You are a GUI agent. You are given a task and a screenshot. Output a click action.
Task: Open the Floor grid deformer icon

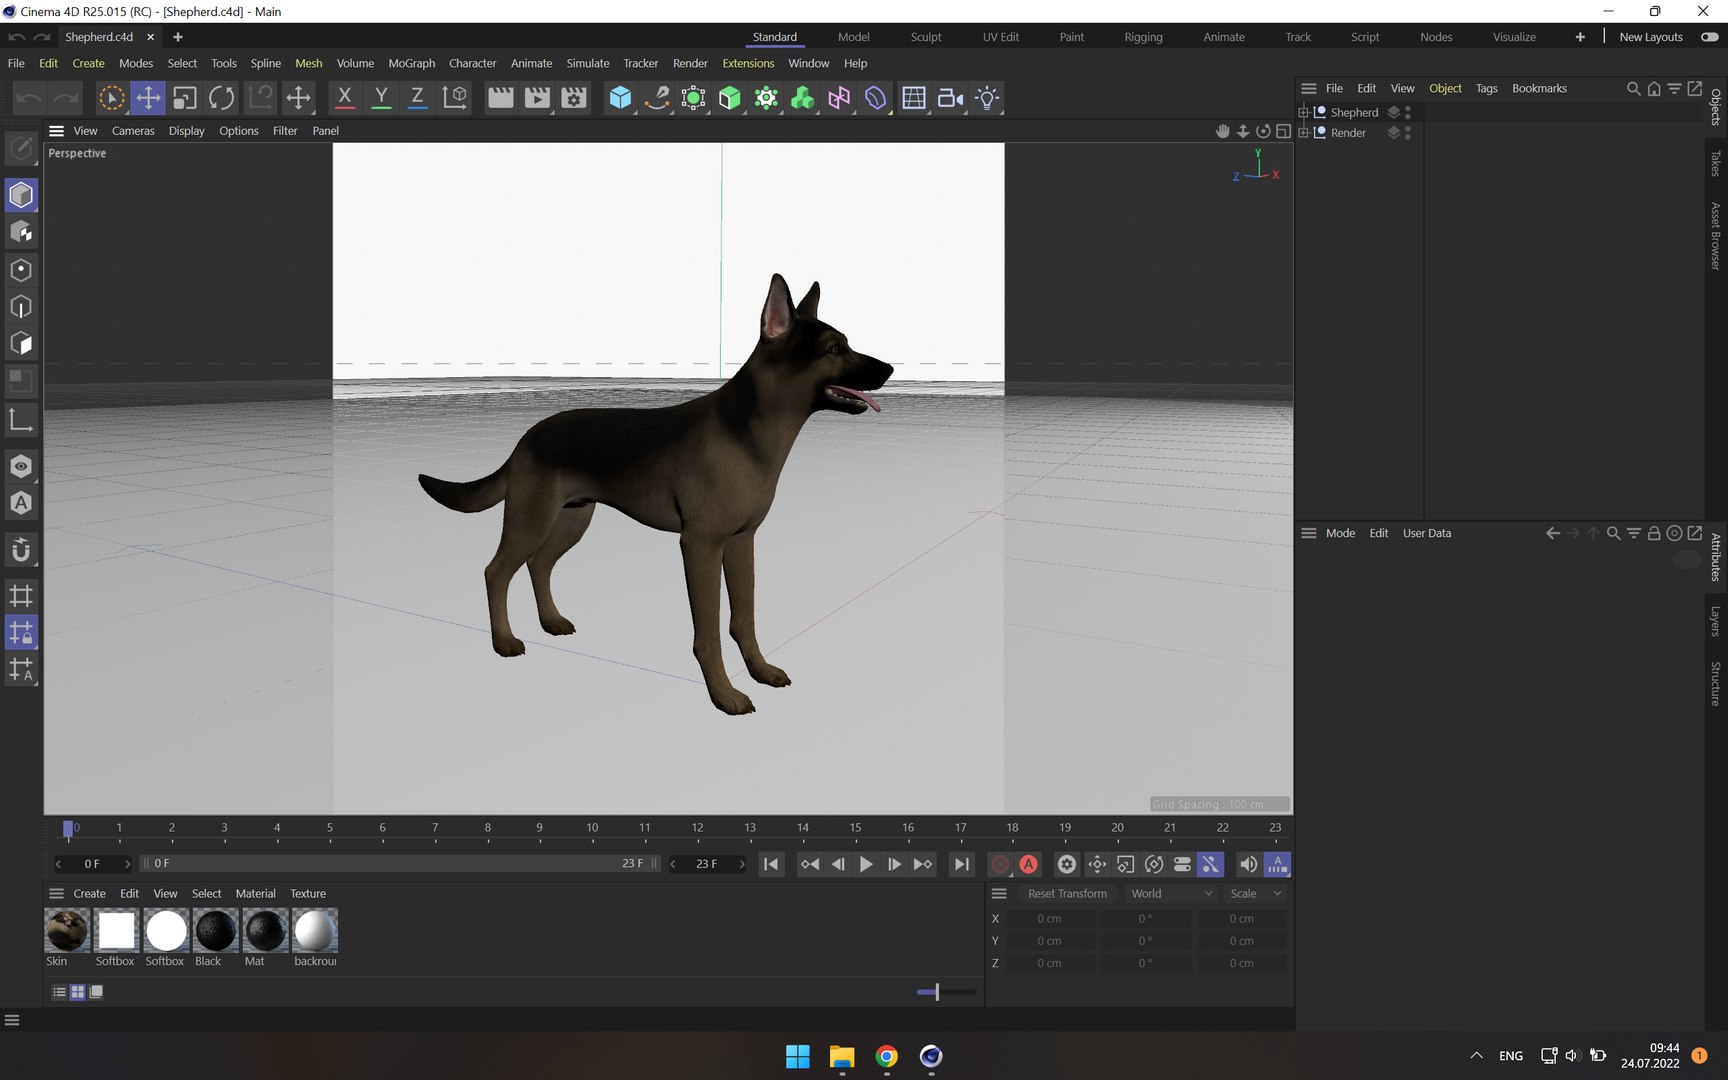pyautogui.click(x=913, y=98)
